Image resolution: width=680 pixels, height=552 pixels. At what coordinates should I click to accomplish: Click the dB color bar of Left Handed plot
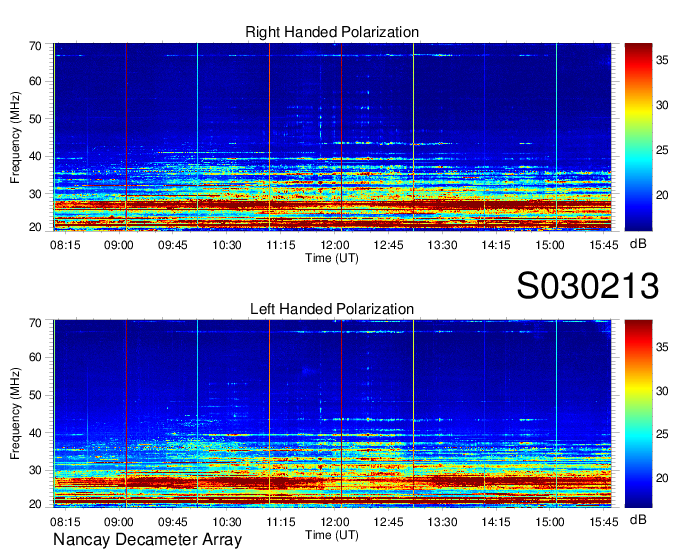click(638, 413)
